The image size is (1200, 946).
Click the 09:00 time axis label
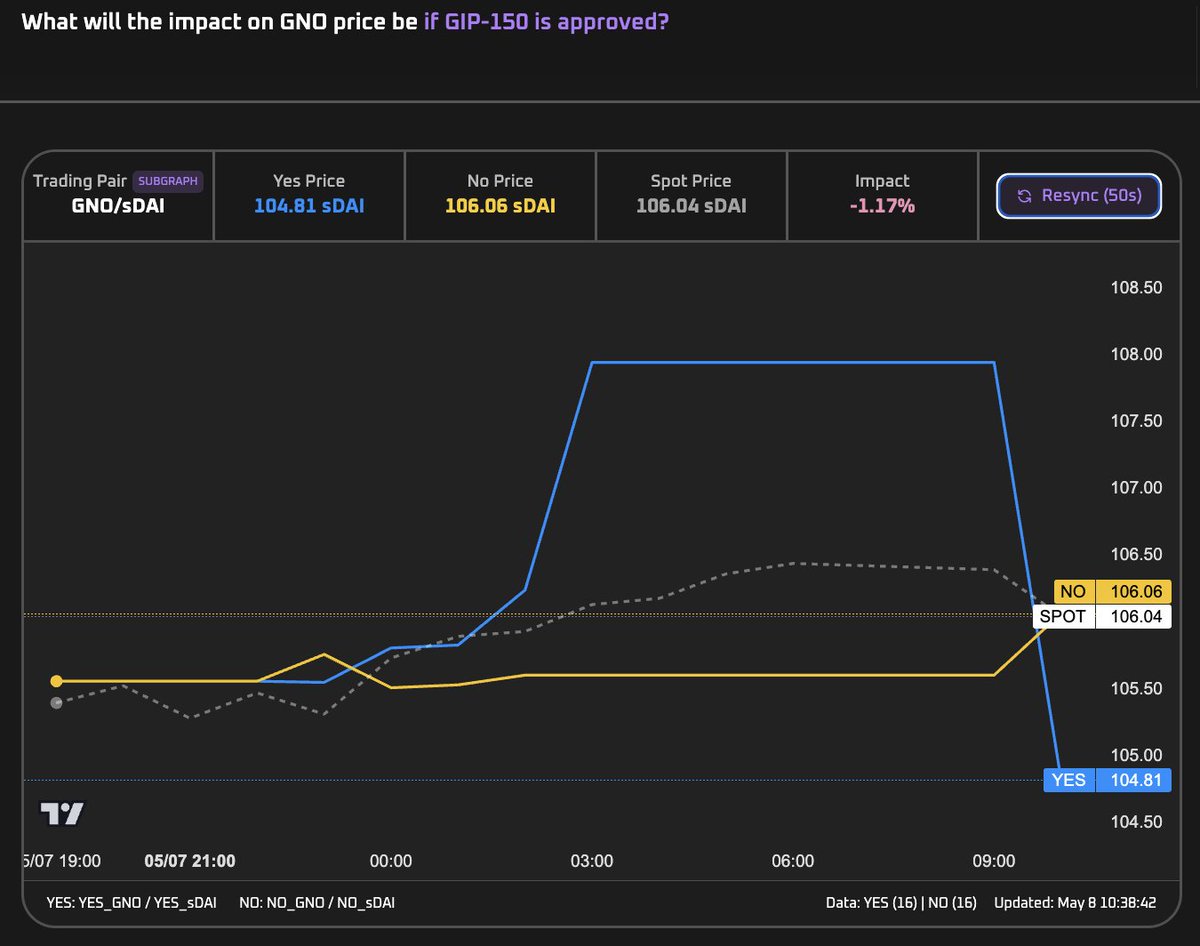(x=994, y=861)
